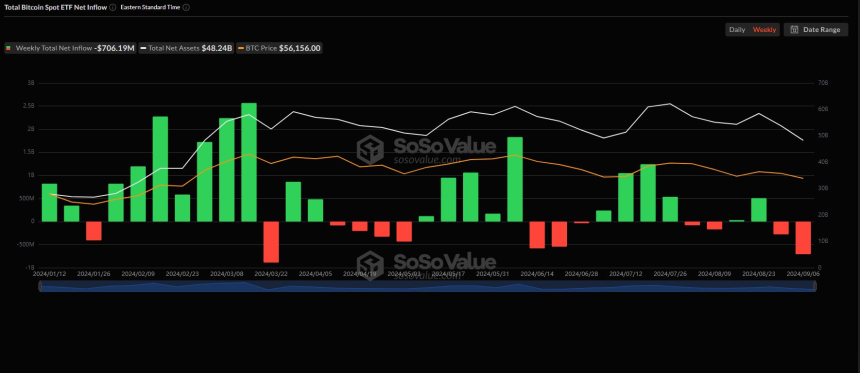
Task: Switch to the Daily view
Action: click(x=737, y=30)
